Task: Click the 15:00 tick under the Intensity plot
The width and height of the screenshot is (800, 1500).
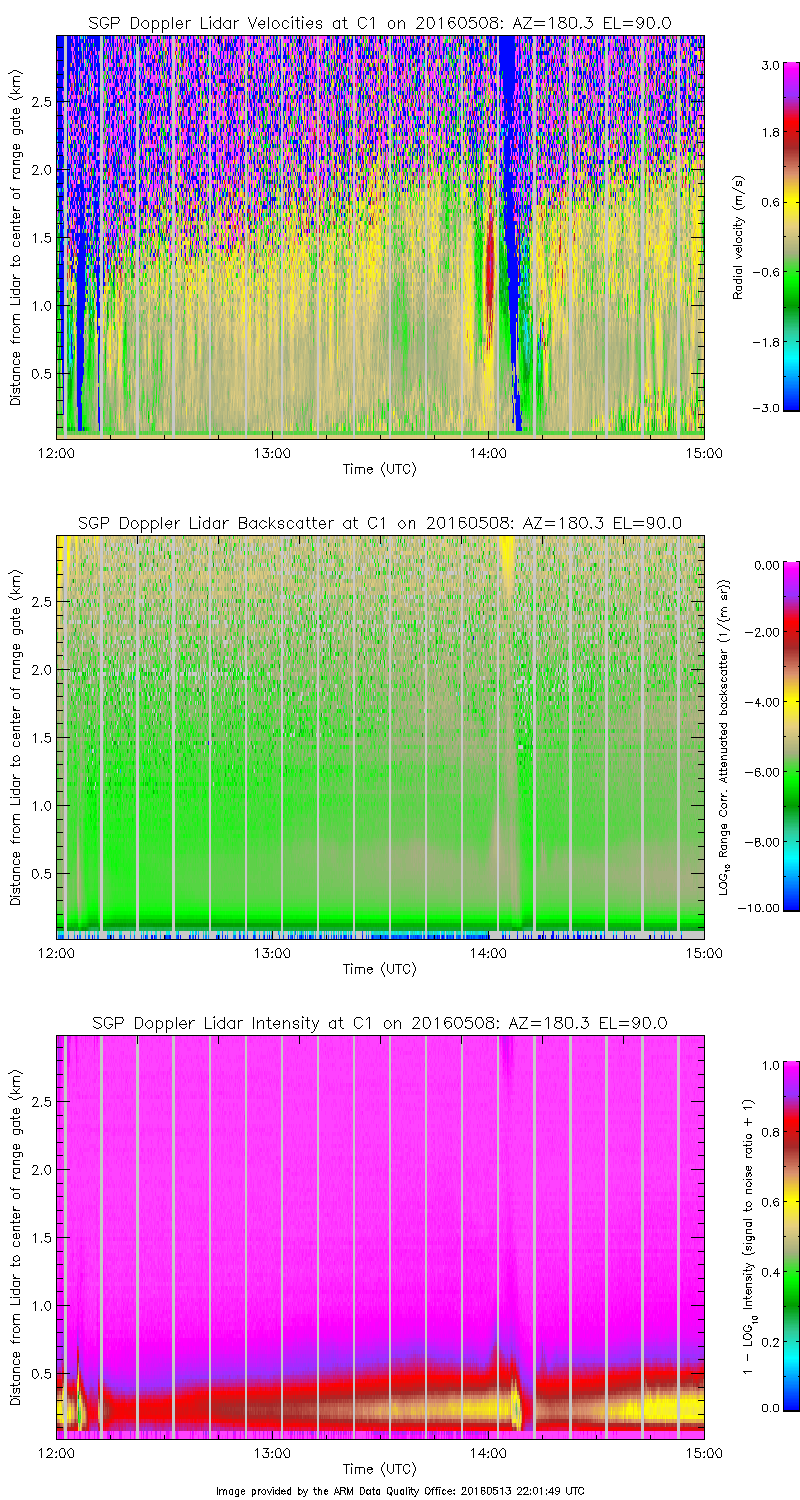Action: (703, 1452)
